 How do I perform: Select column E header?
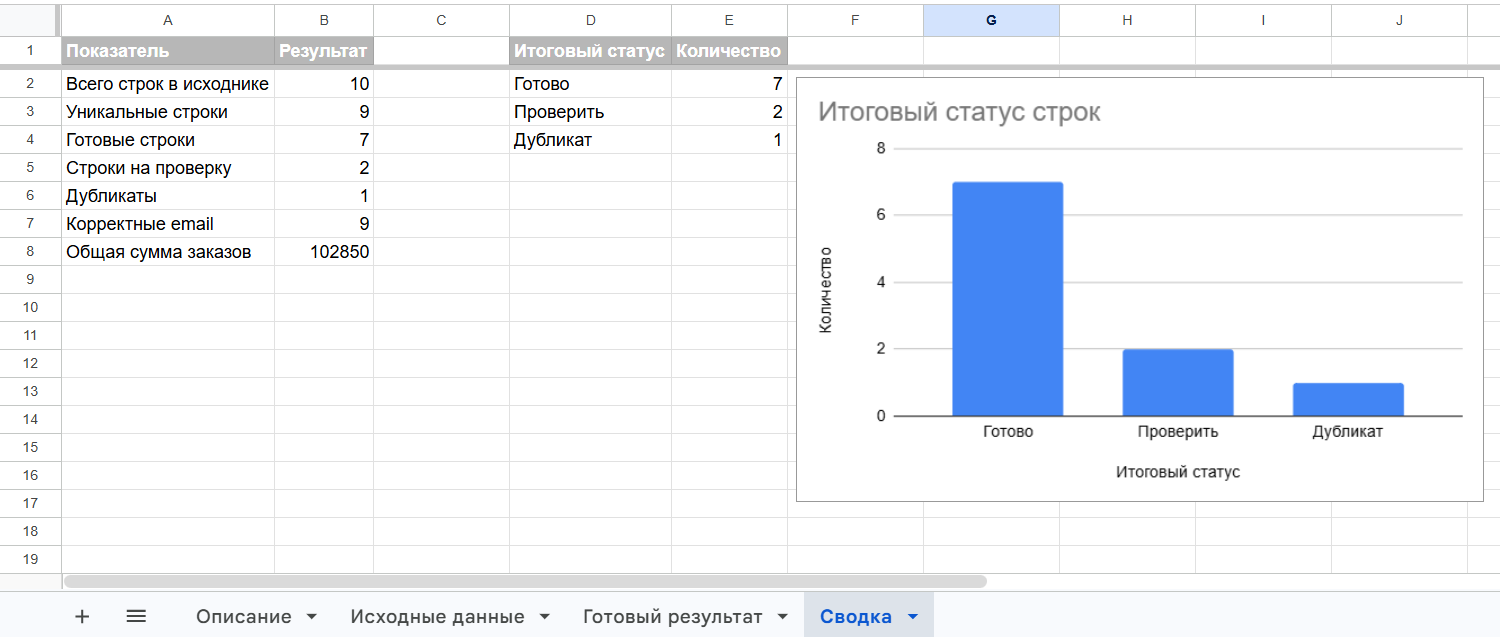729,20
